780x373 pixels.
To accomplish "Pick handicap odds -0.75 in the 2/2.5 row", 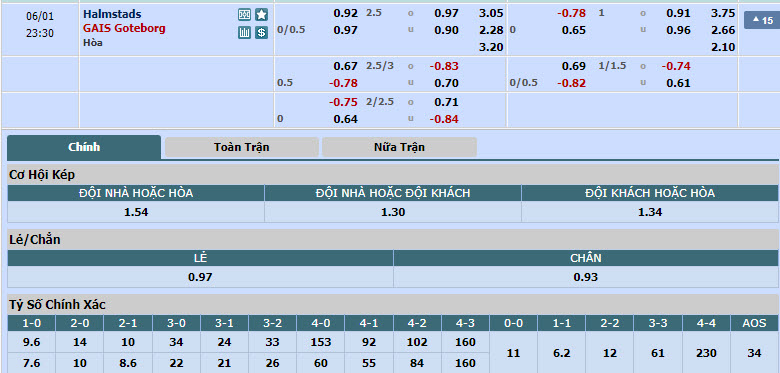I will (x=343, y=102).
